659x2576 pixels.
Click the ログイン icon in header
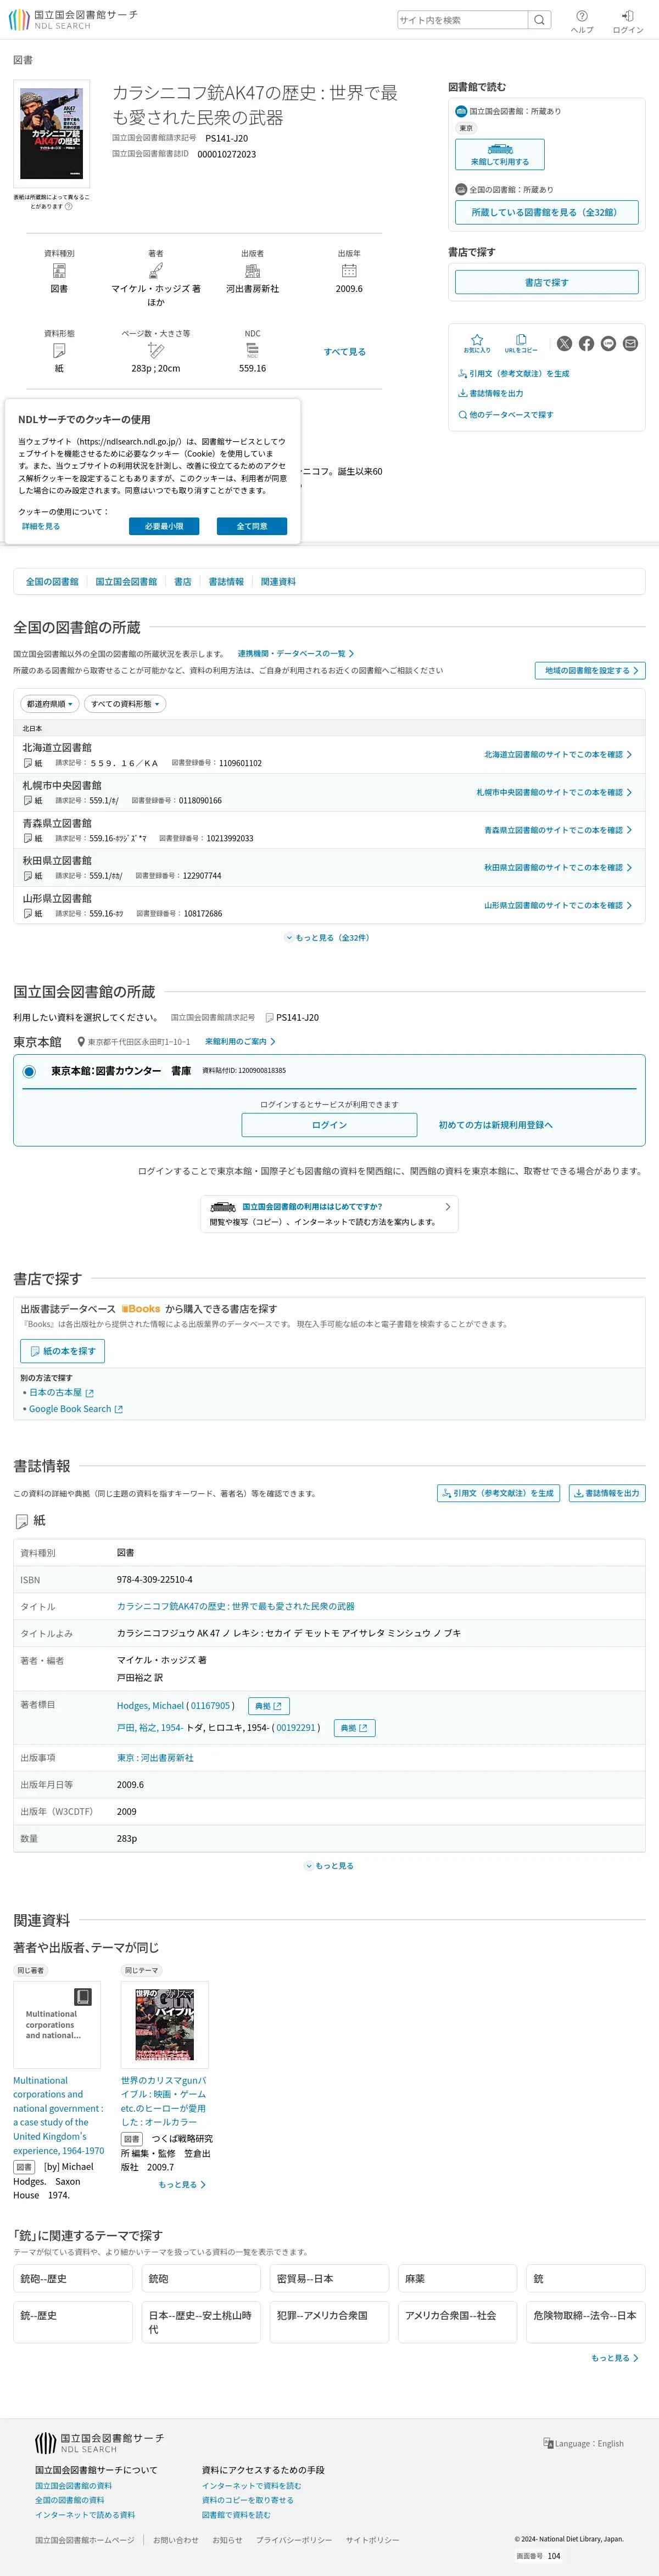[x=628, y=21]
